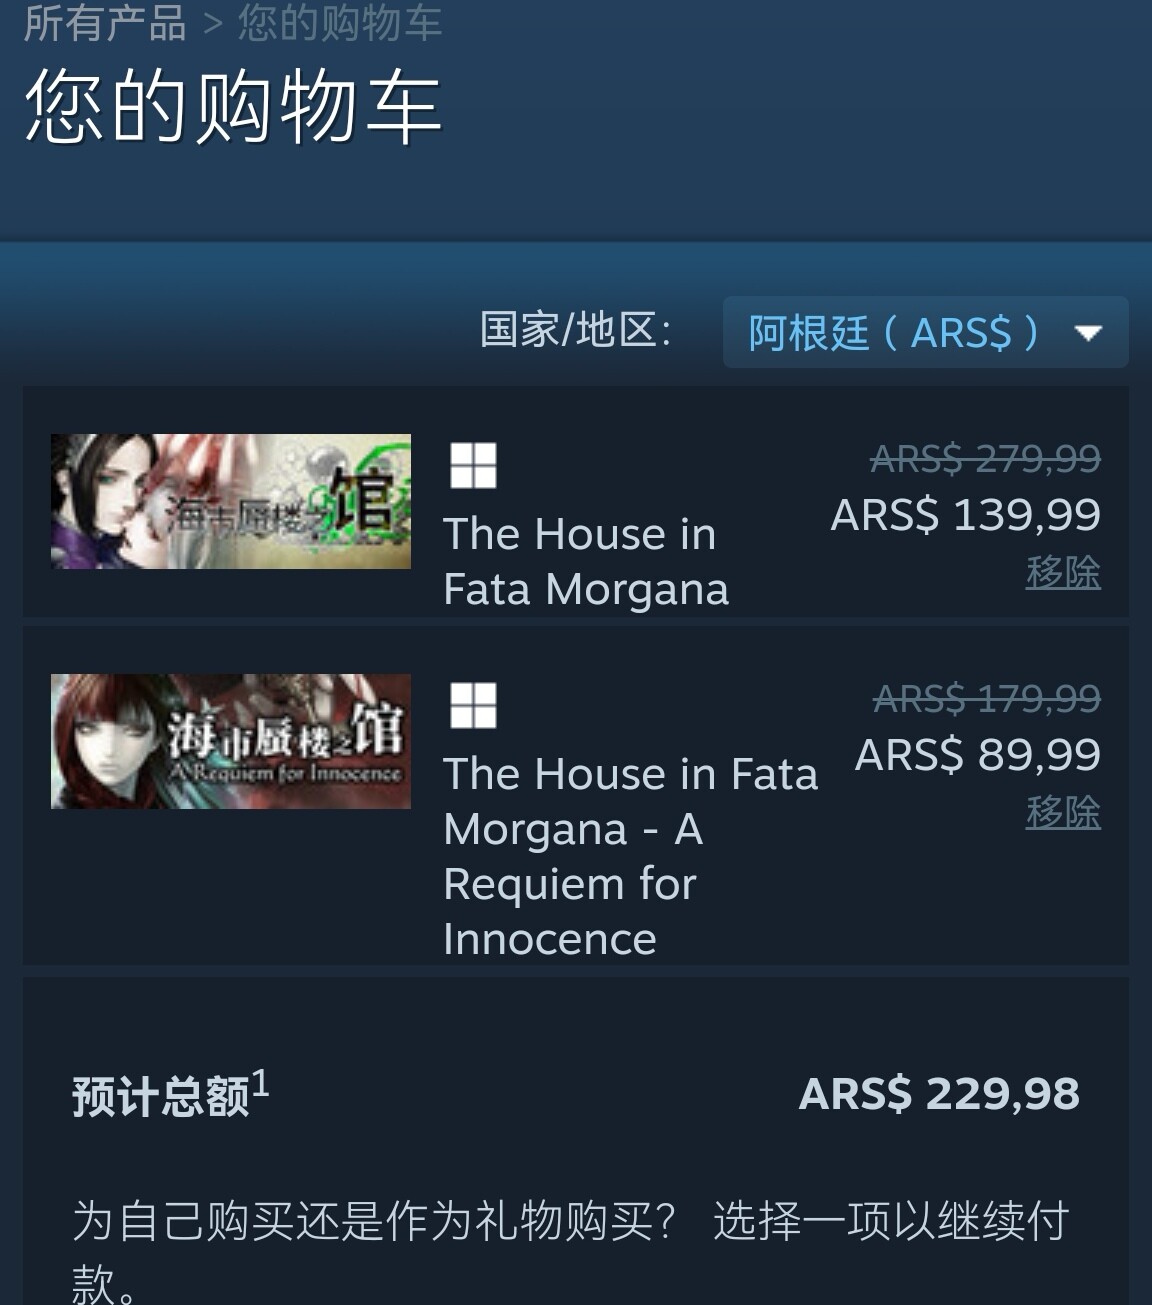Image resolution: width=1152 pixels, height=1305 pixels.
Task: Click 您的购物车 in the breadcrumb
Action: (340, 23)
